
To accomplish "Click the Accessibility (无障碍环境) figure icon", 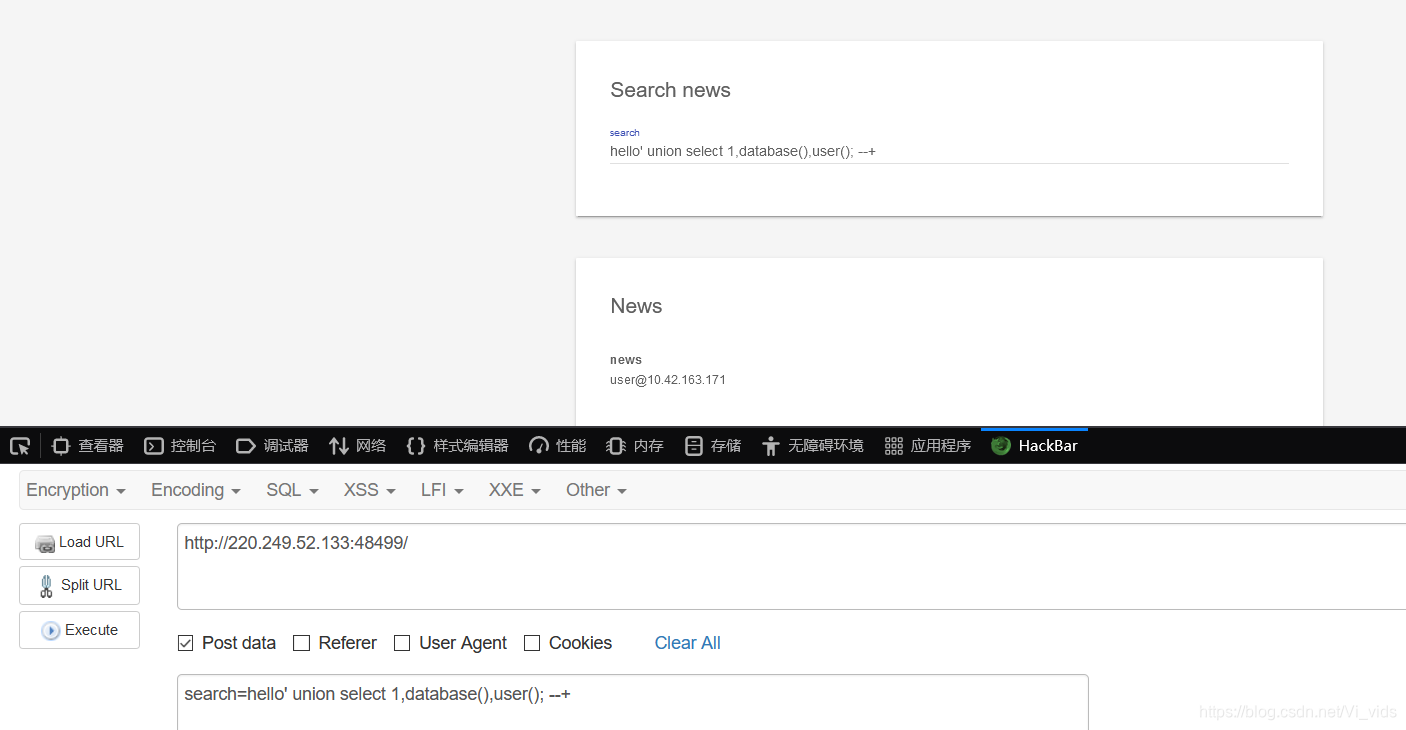I will tap(770, 446).
